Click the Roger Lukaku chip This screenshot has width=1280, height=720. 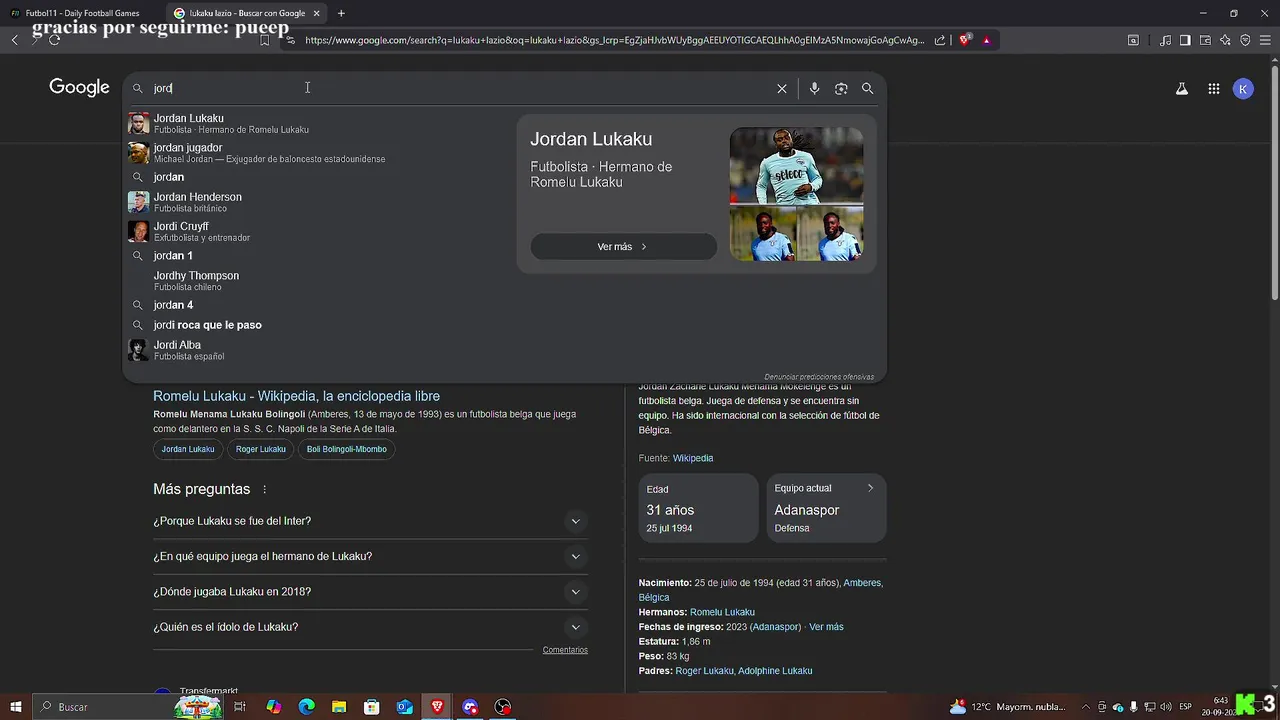[x=261, y=449]
